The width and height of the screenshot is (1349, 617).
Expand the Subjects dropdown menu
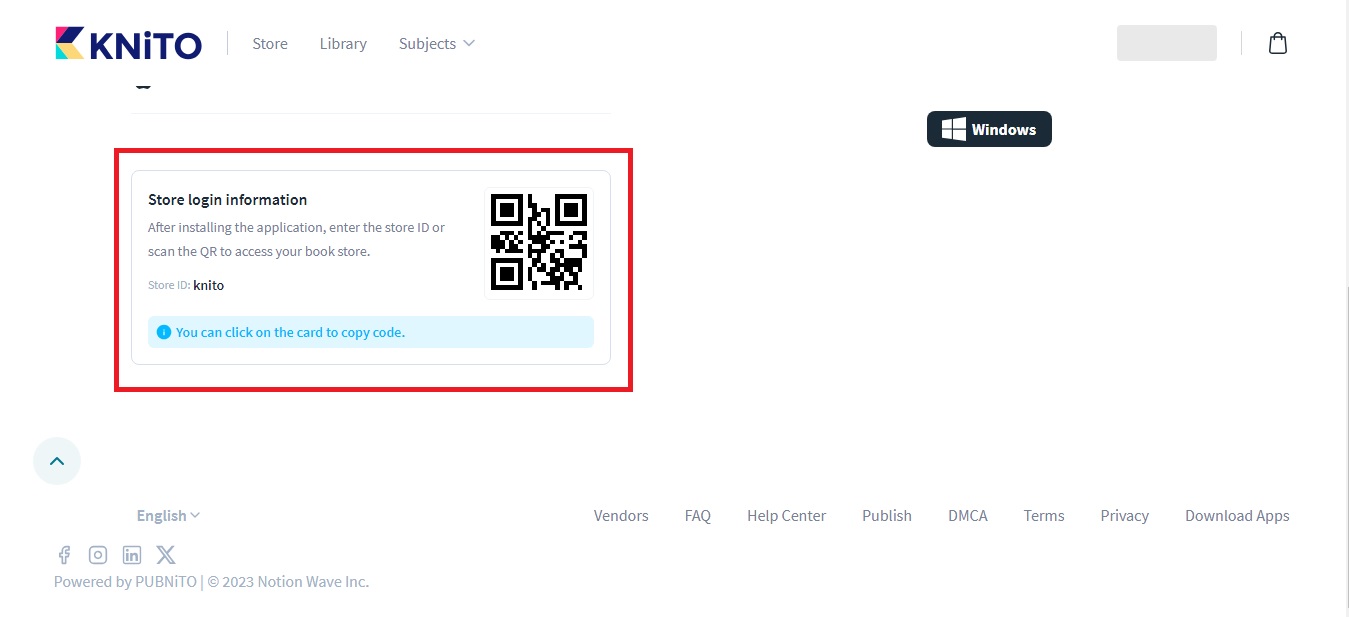coord(436,43)
